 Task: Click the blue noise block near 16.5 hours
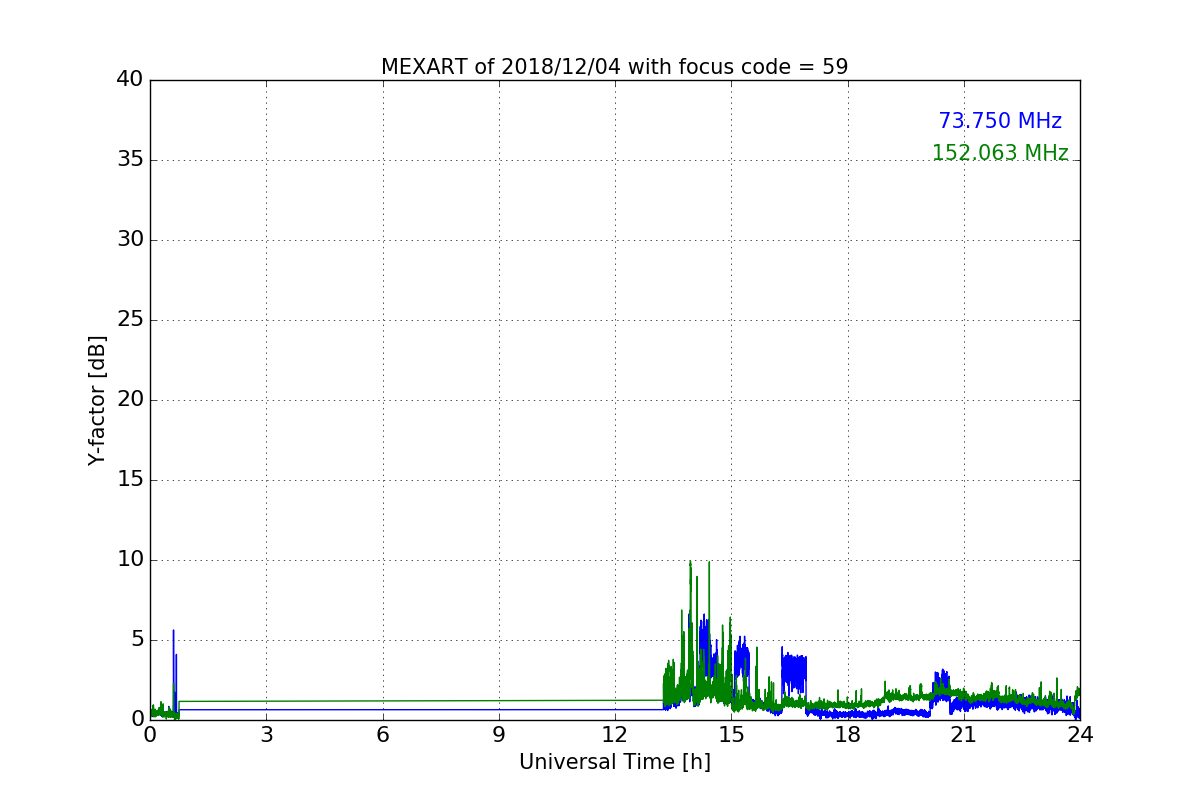tap(794, 673)
